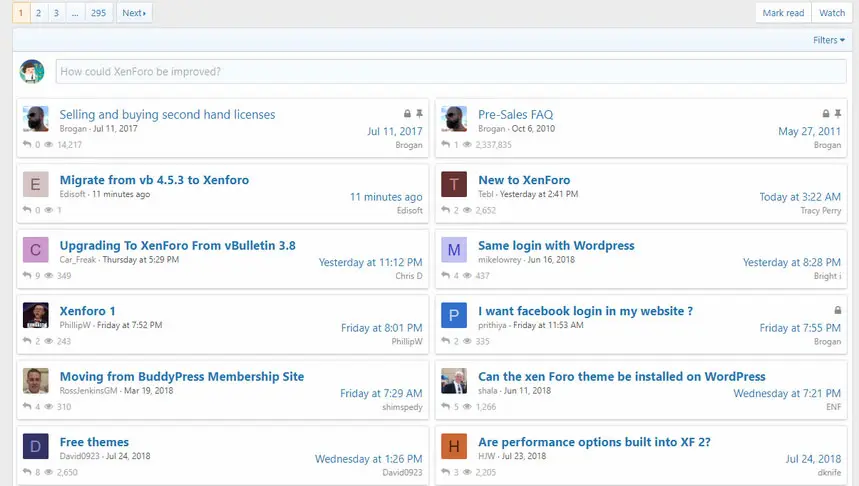Click views eye icon on Same login thread

click(x=467, y=276)
